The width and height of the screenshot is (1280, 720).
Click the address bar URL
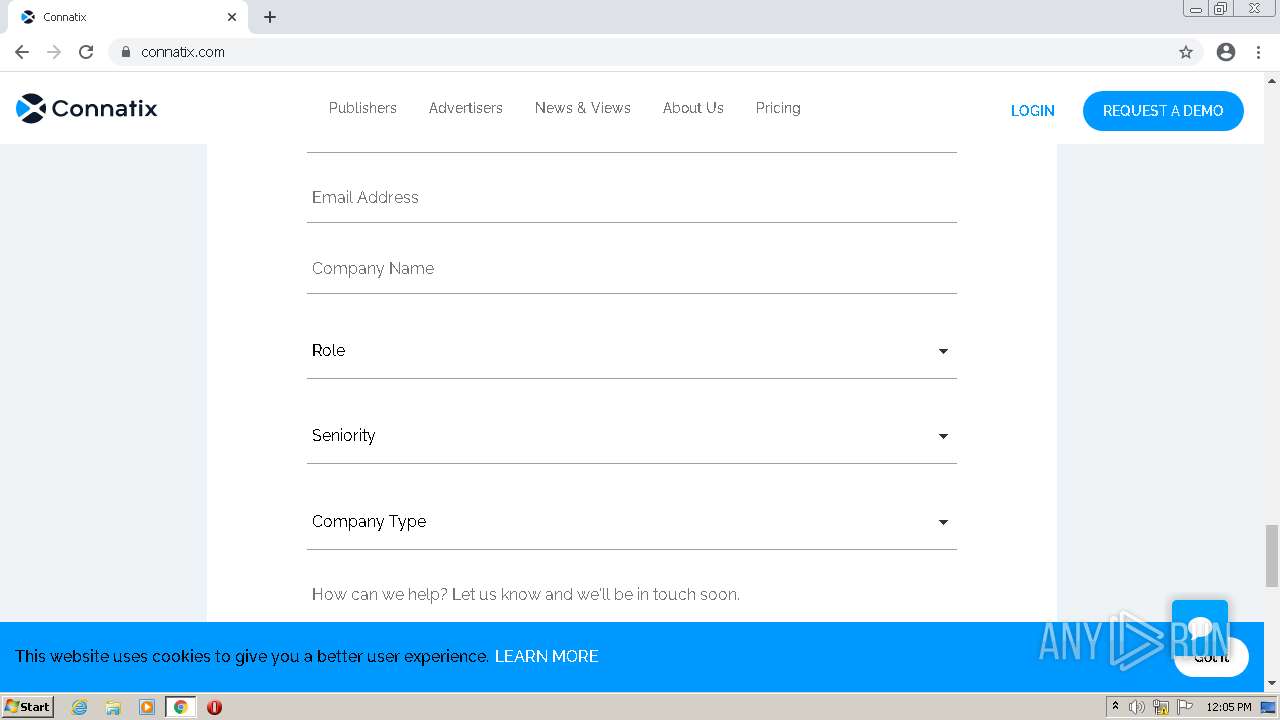(x=183, y=52)
